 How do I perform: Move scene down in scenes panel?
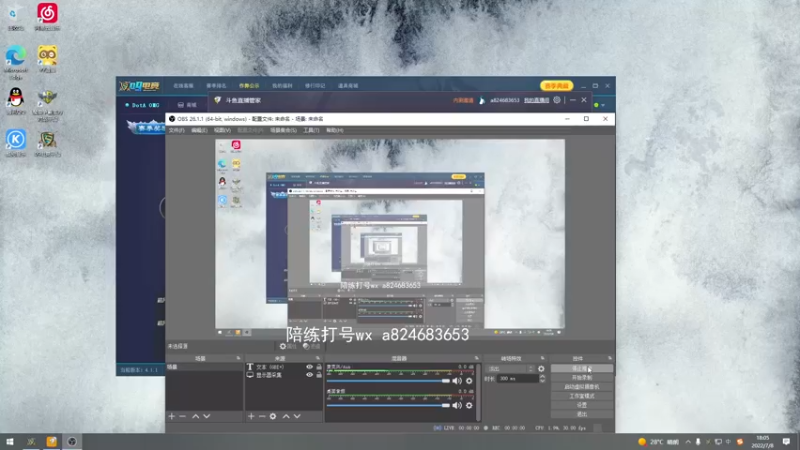207,416
